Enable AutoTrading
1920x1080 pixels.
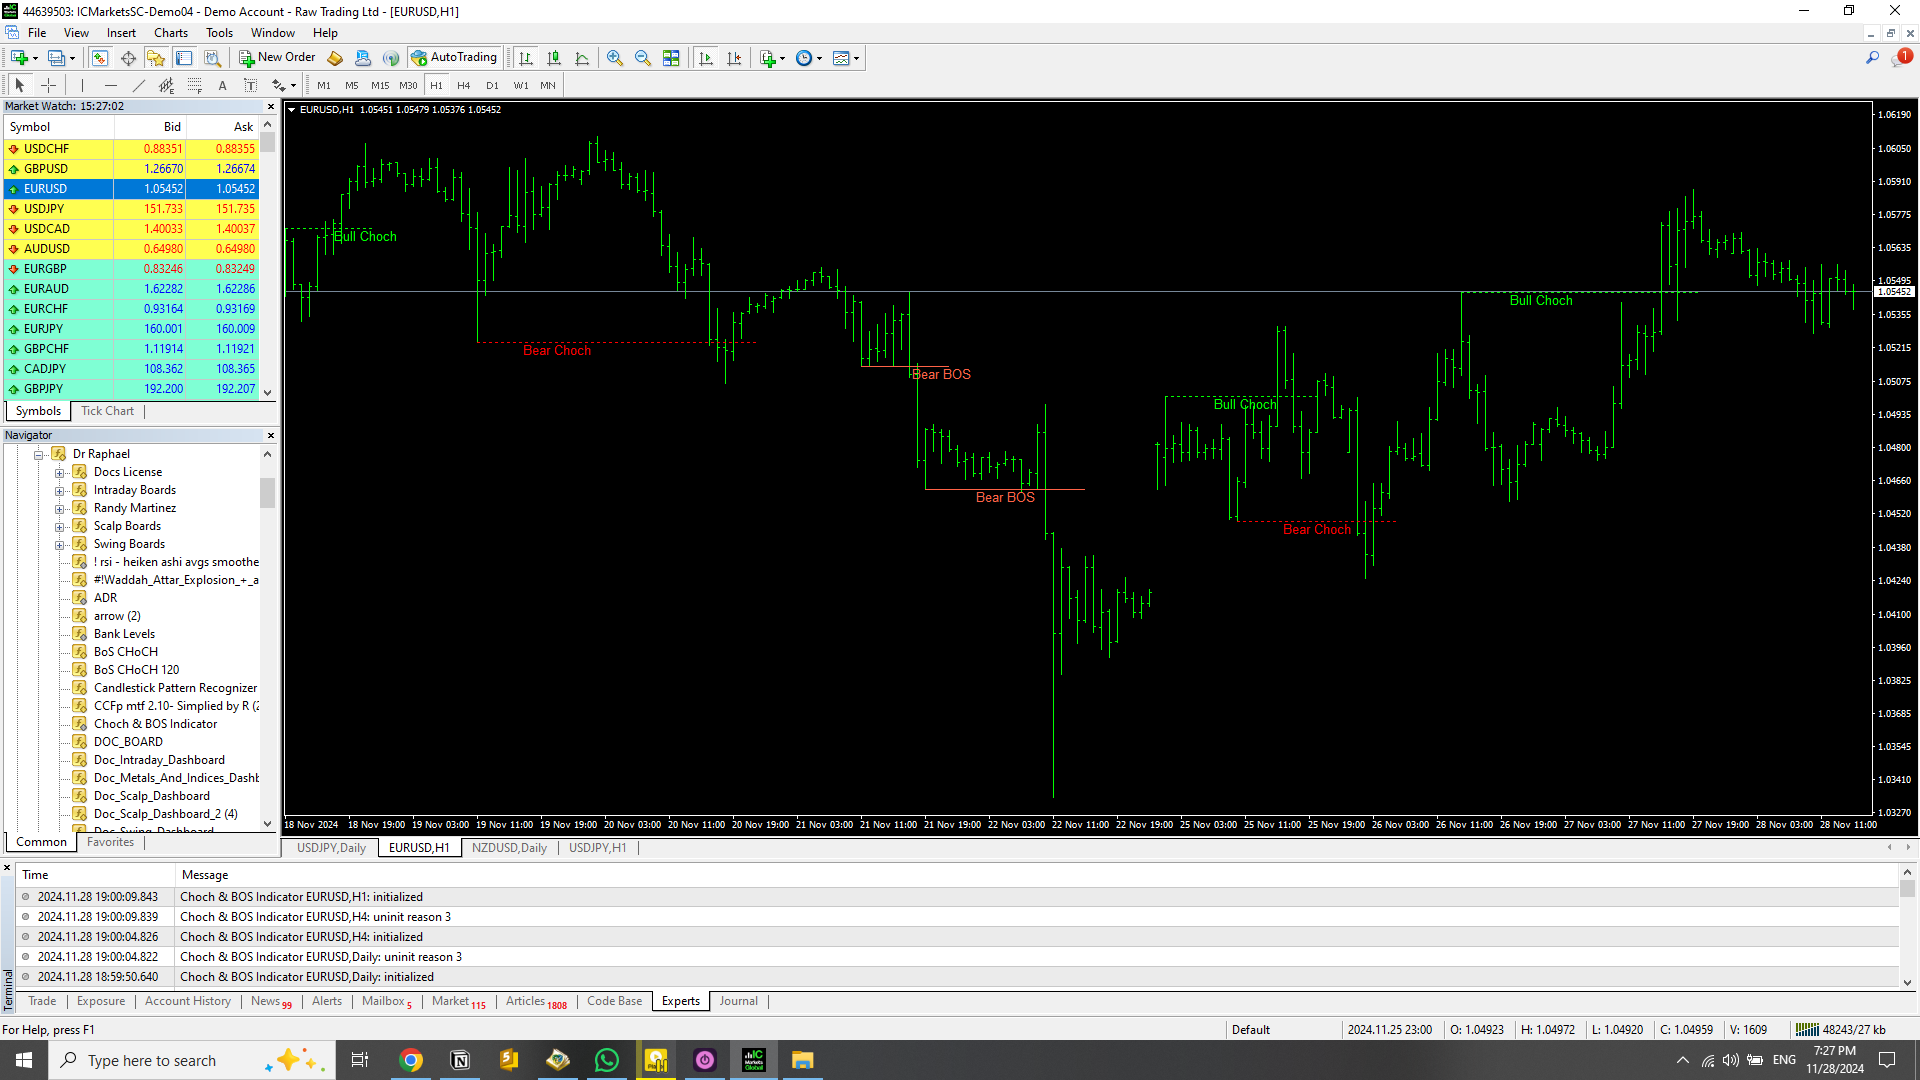[455, 57]
